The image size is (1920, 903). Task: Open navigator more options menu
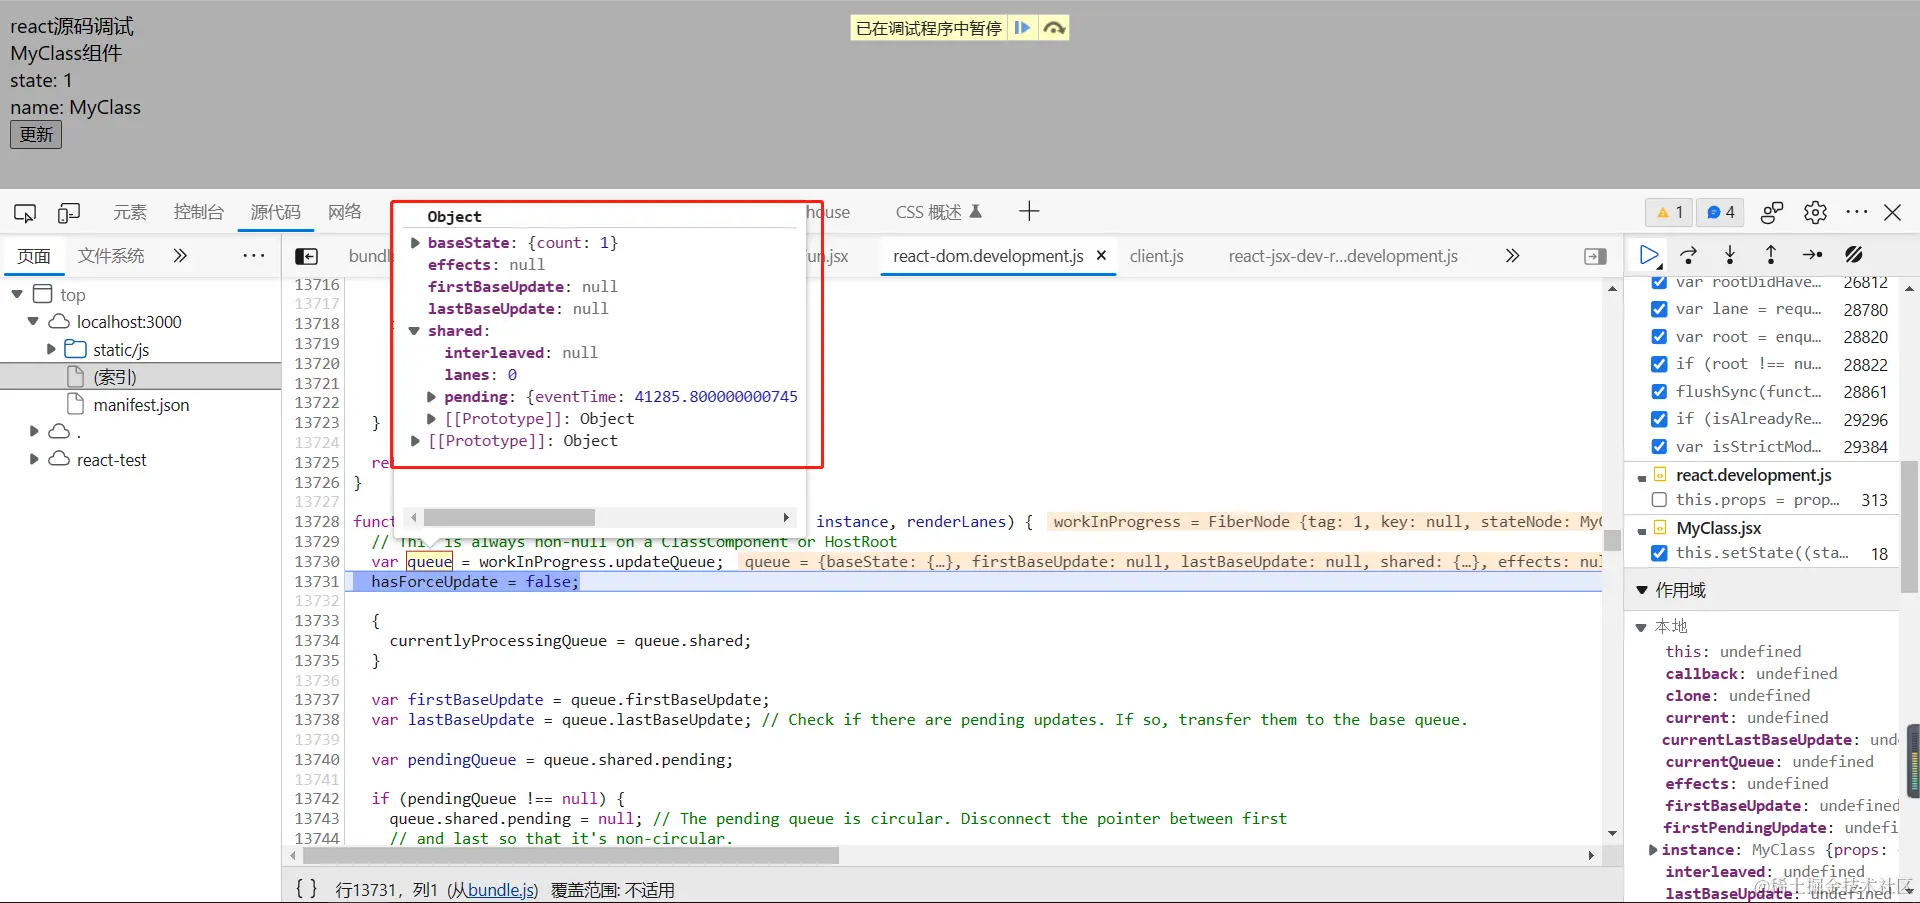point(254,256)
